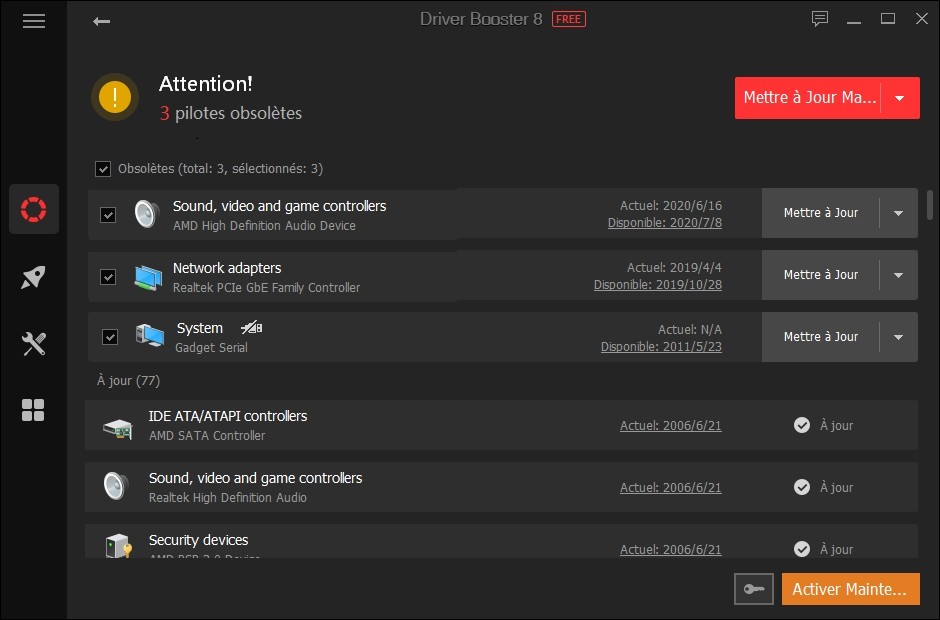940x620 pixels.
Task: Select the 'Attention!' heading
Action: (x=206, y=83)
